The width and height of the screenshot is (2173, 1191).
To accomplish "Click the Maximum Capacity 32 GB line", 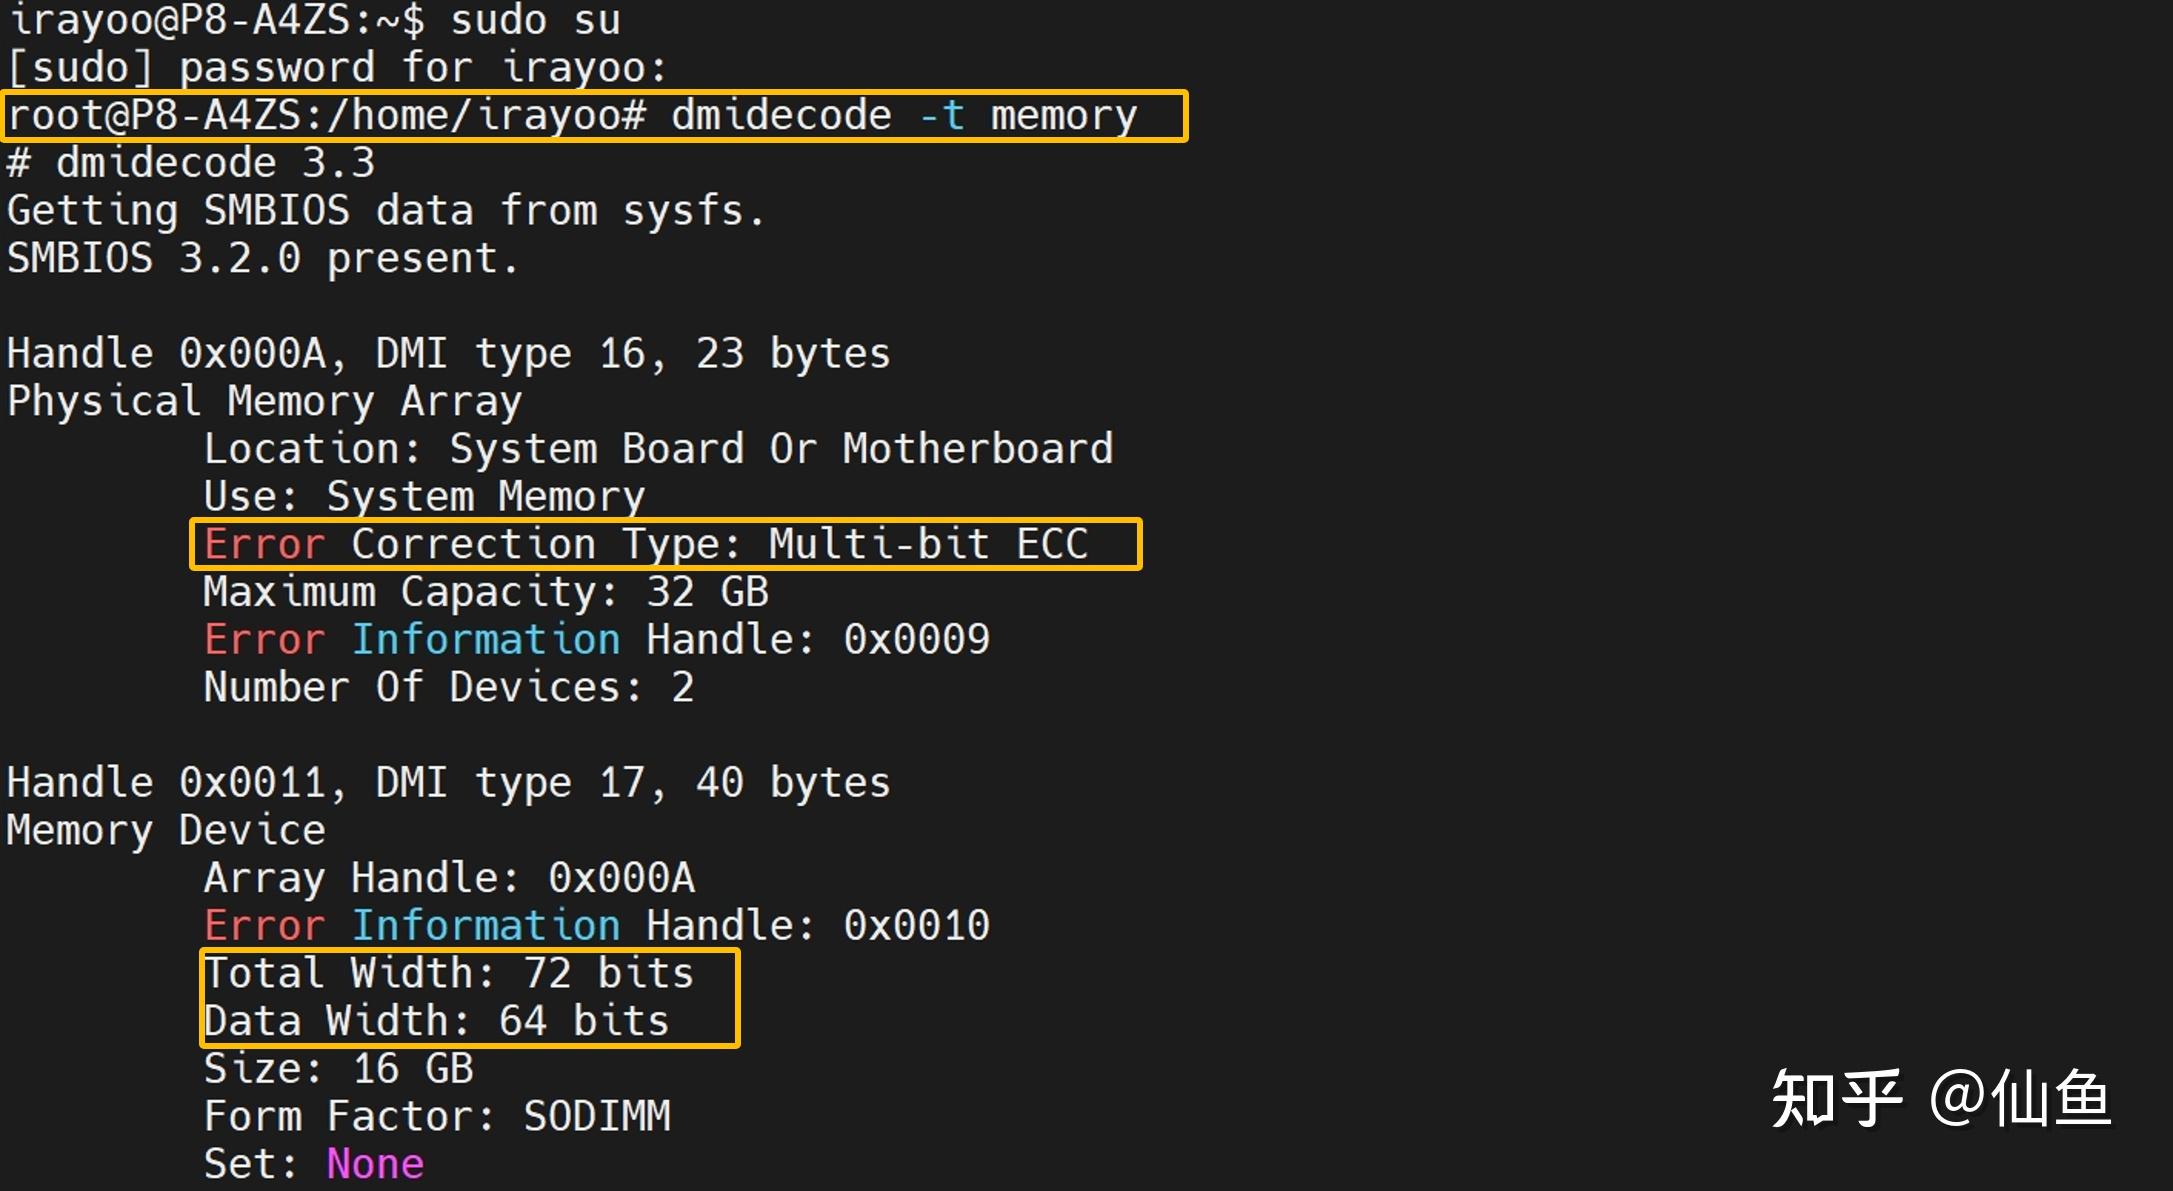I will (486, 592).
